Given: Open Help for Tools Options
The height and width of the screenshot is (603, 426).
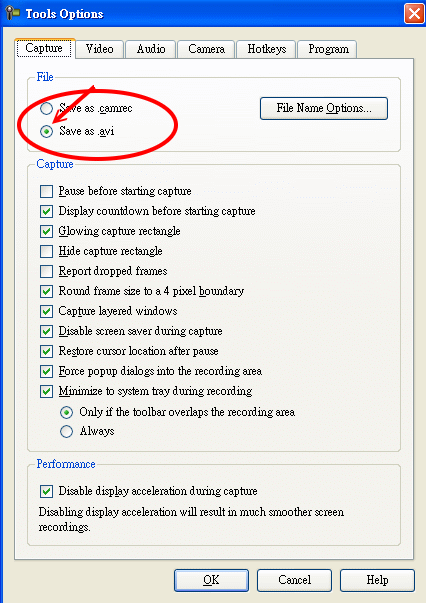Looking at the screenshot, I should 377,580.
